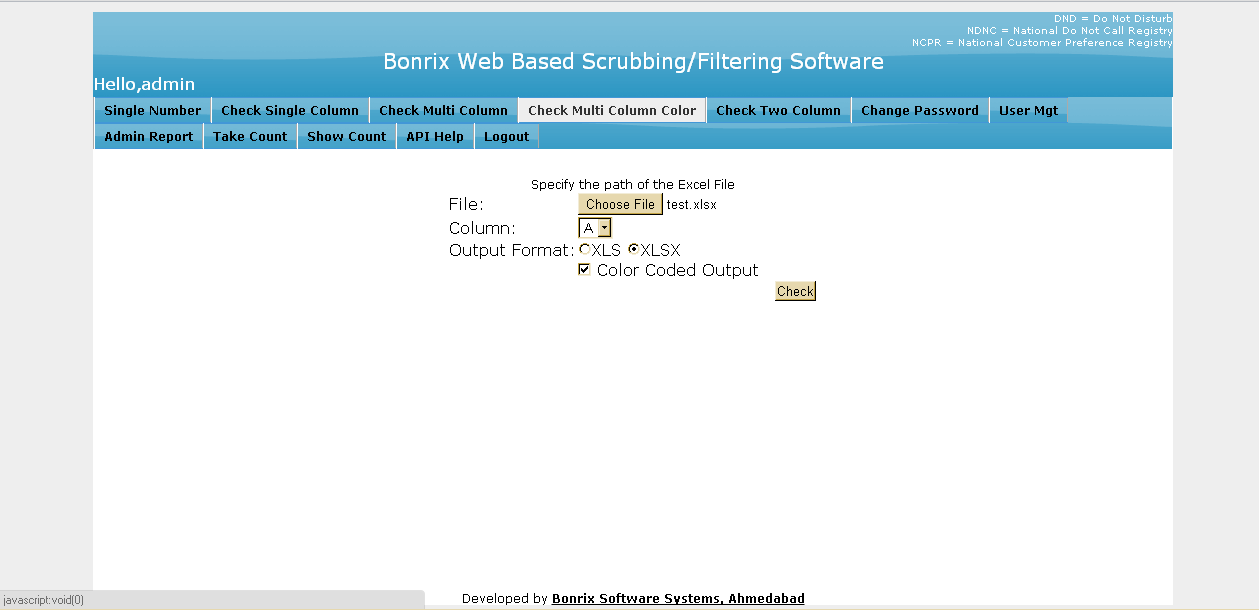The image size is (1259, 610).
Task: Open the Bonrix Software Systems, Ahmedabad link
Action: click(x=678, y=599)
